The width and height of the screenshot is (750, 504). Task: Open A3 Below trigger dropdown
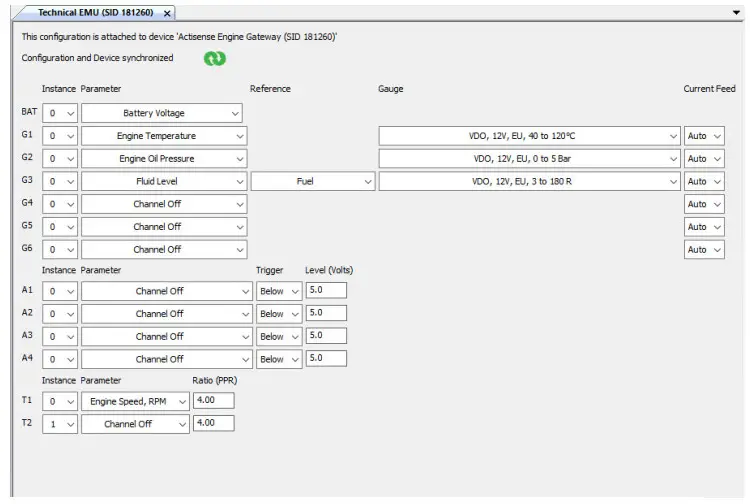(279, 337)
